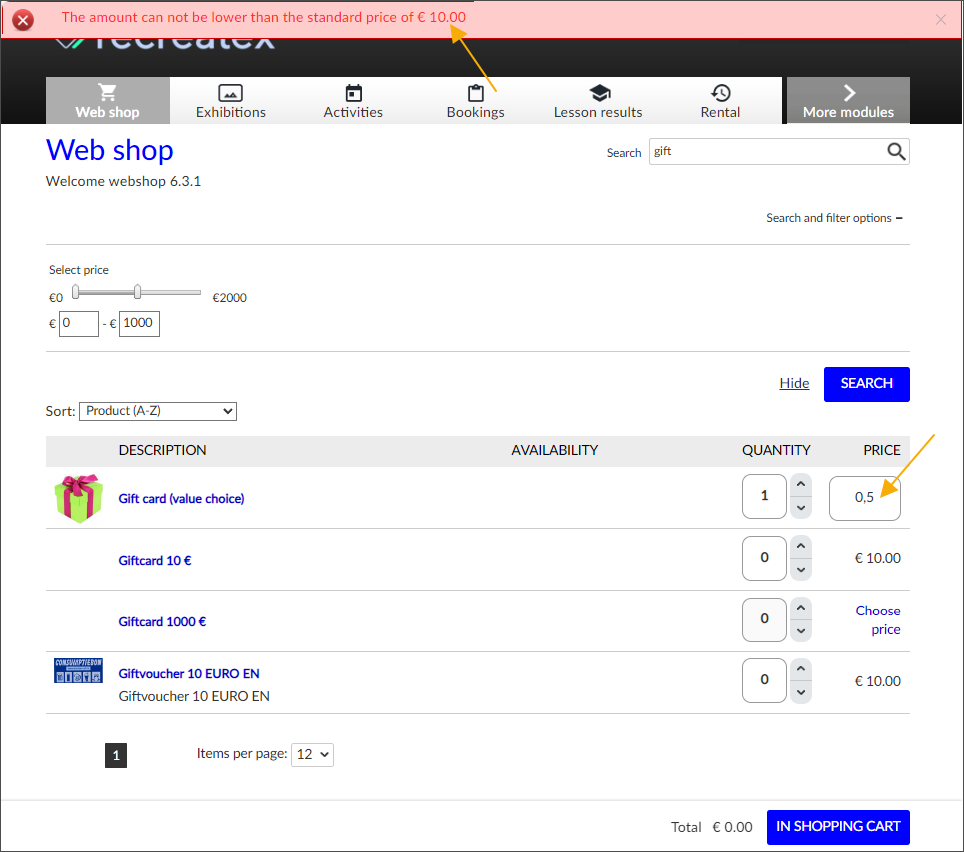964x852 pixels.
Task: Open the Items per page dropdown
Action: coord(312,755)
